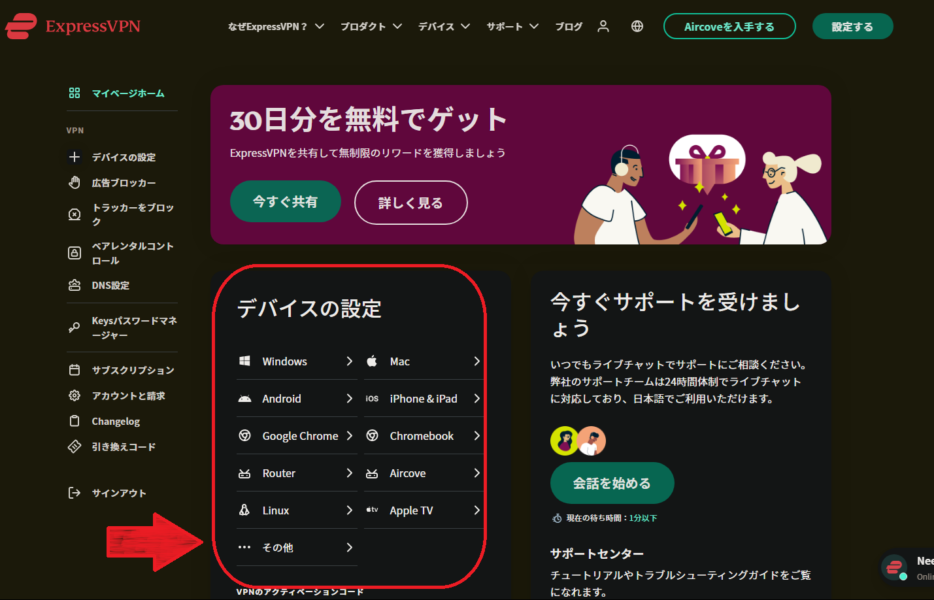Expand the デバイス dropdown menu
Screen dimensions: 934x600
(444, 26)
